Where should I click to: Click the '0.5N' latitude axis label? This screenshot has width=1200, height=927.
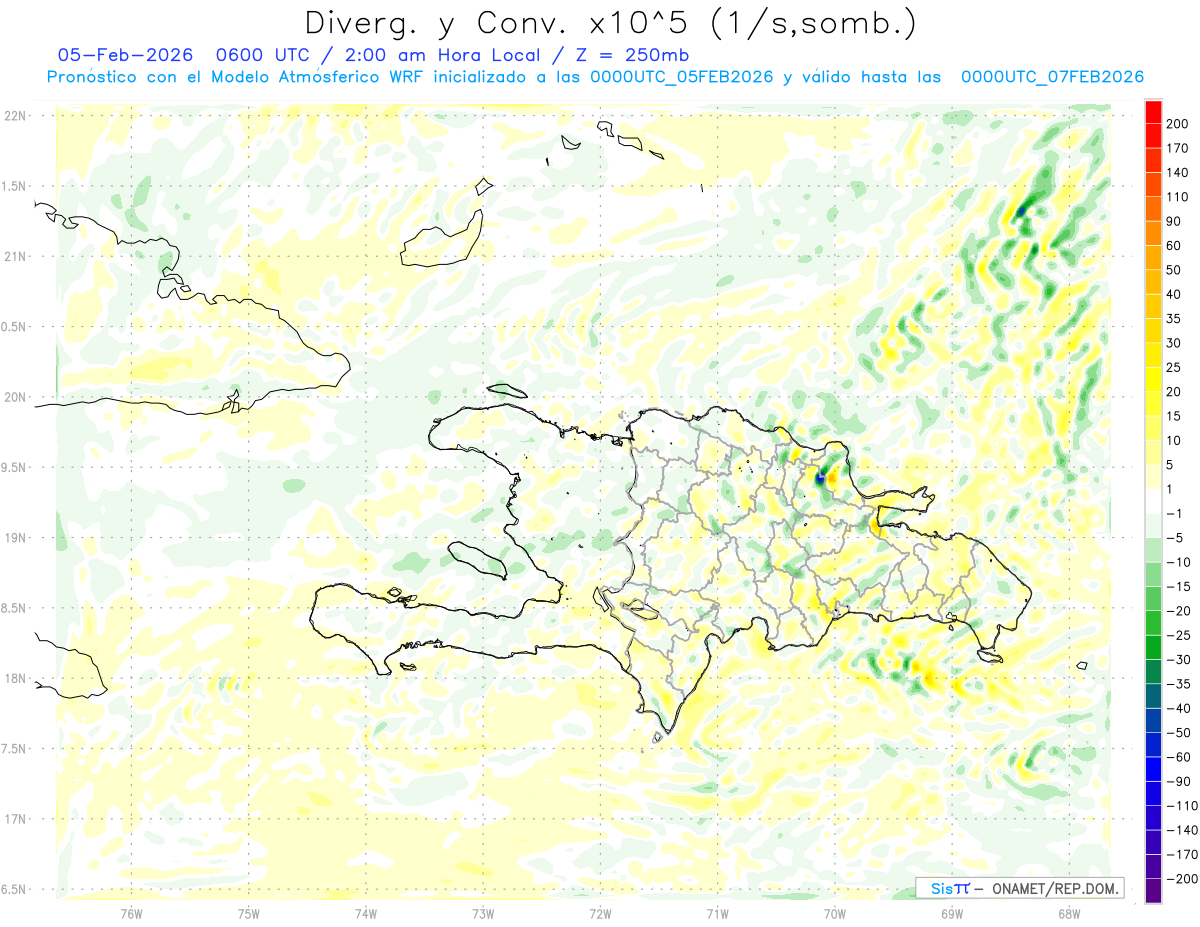[x=14, y=327]
